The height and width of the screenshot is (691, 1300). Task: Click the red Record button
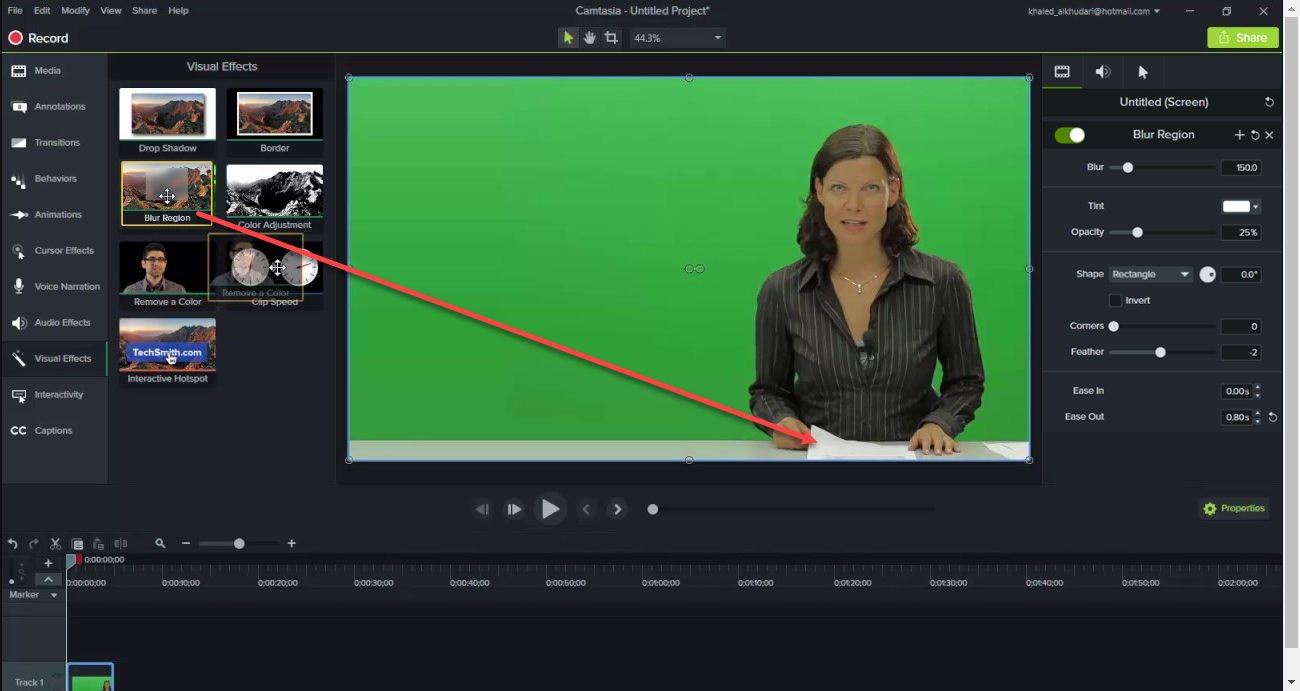click(39, 38)
